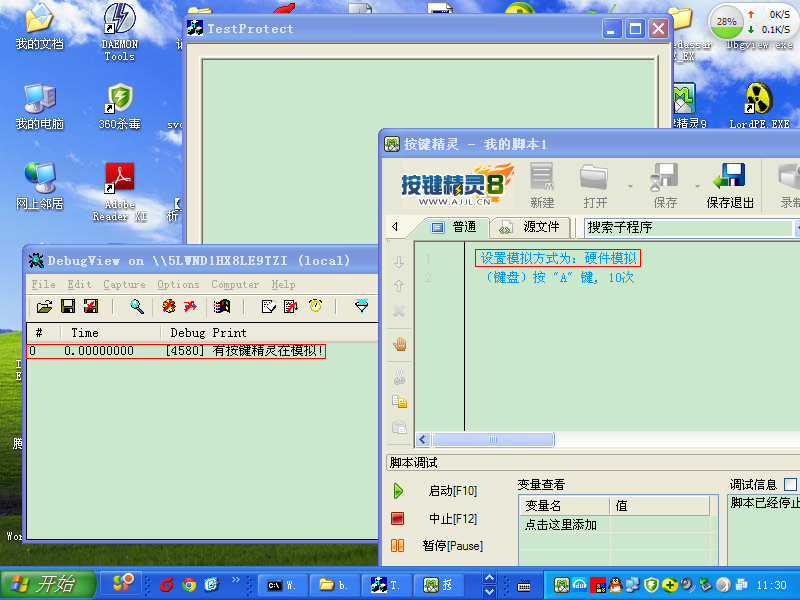Screen dimensions: 800x600
Task: Click the Chrome icon in quick launch
Action: [189, 585]
